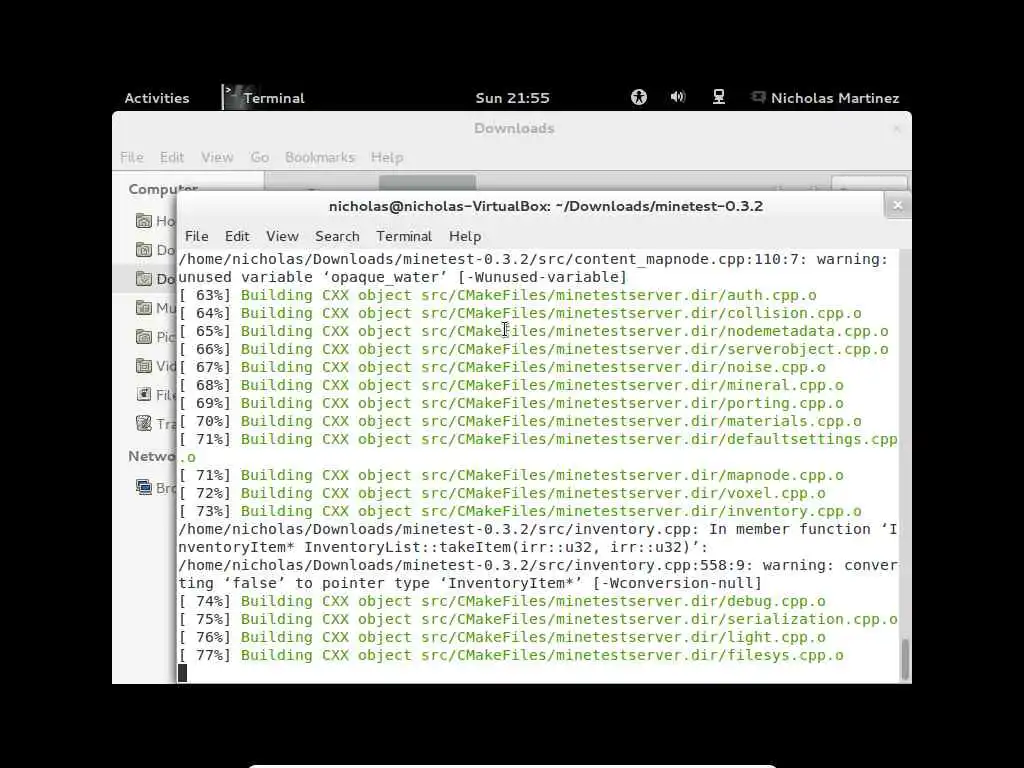The height and width of the screenshot is (768, 1024).
Task: Click the inventory.cpp:558:9 warning path
Action: click(x=538, y=566)
